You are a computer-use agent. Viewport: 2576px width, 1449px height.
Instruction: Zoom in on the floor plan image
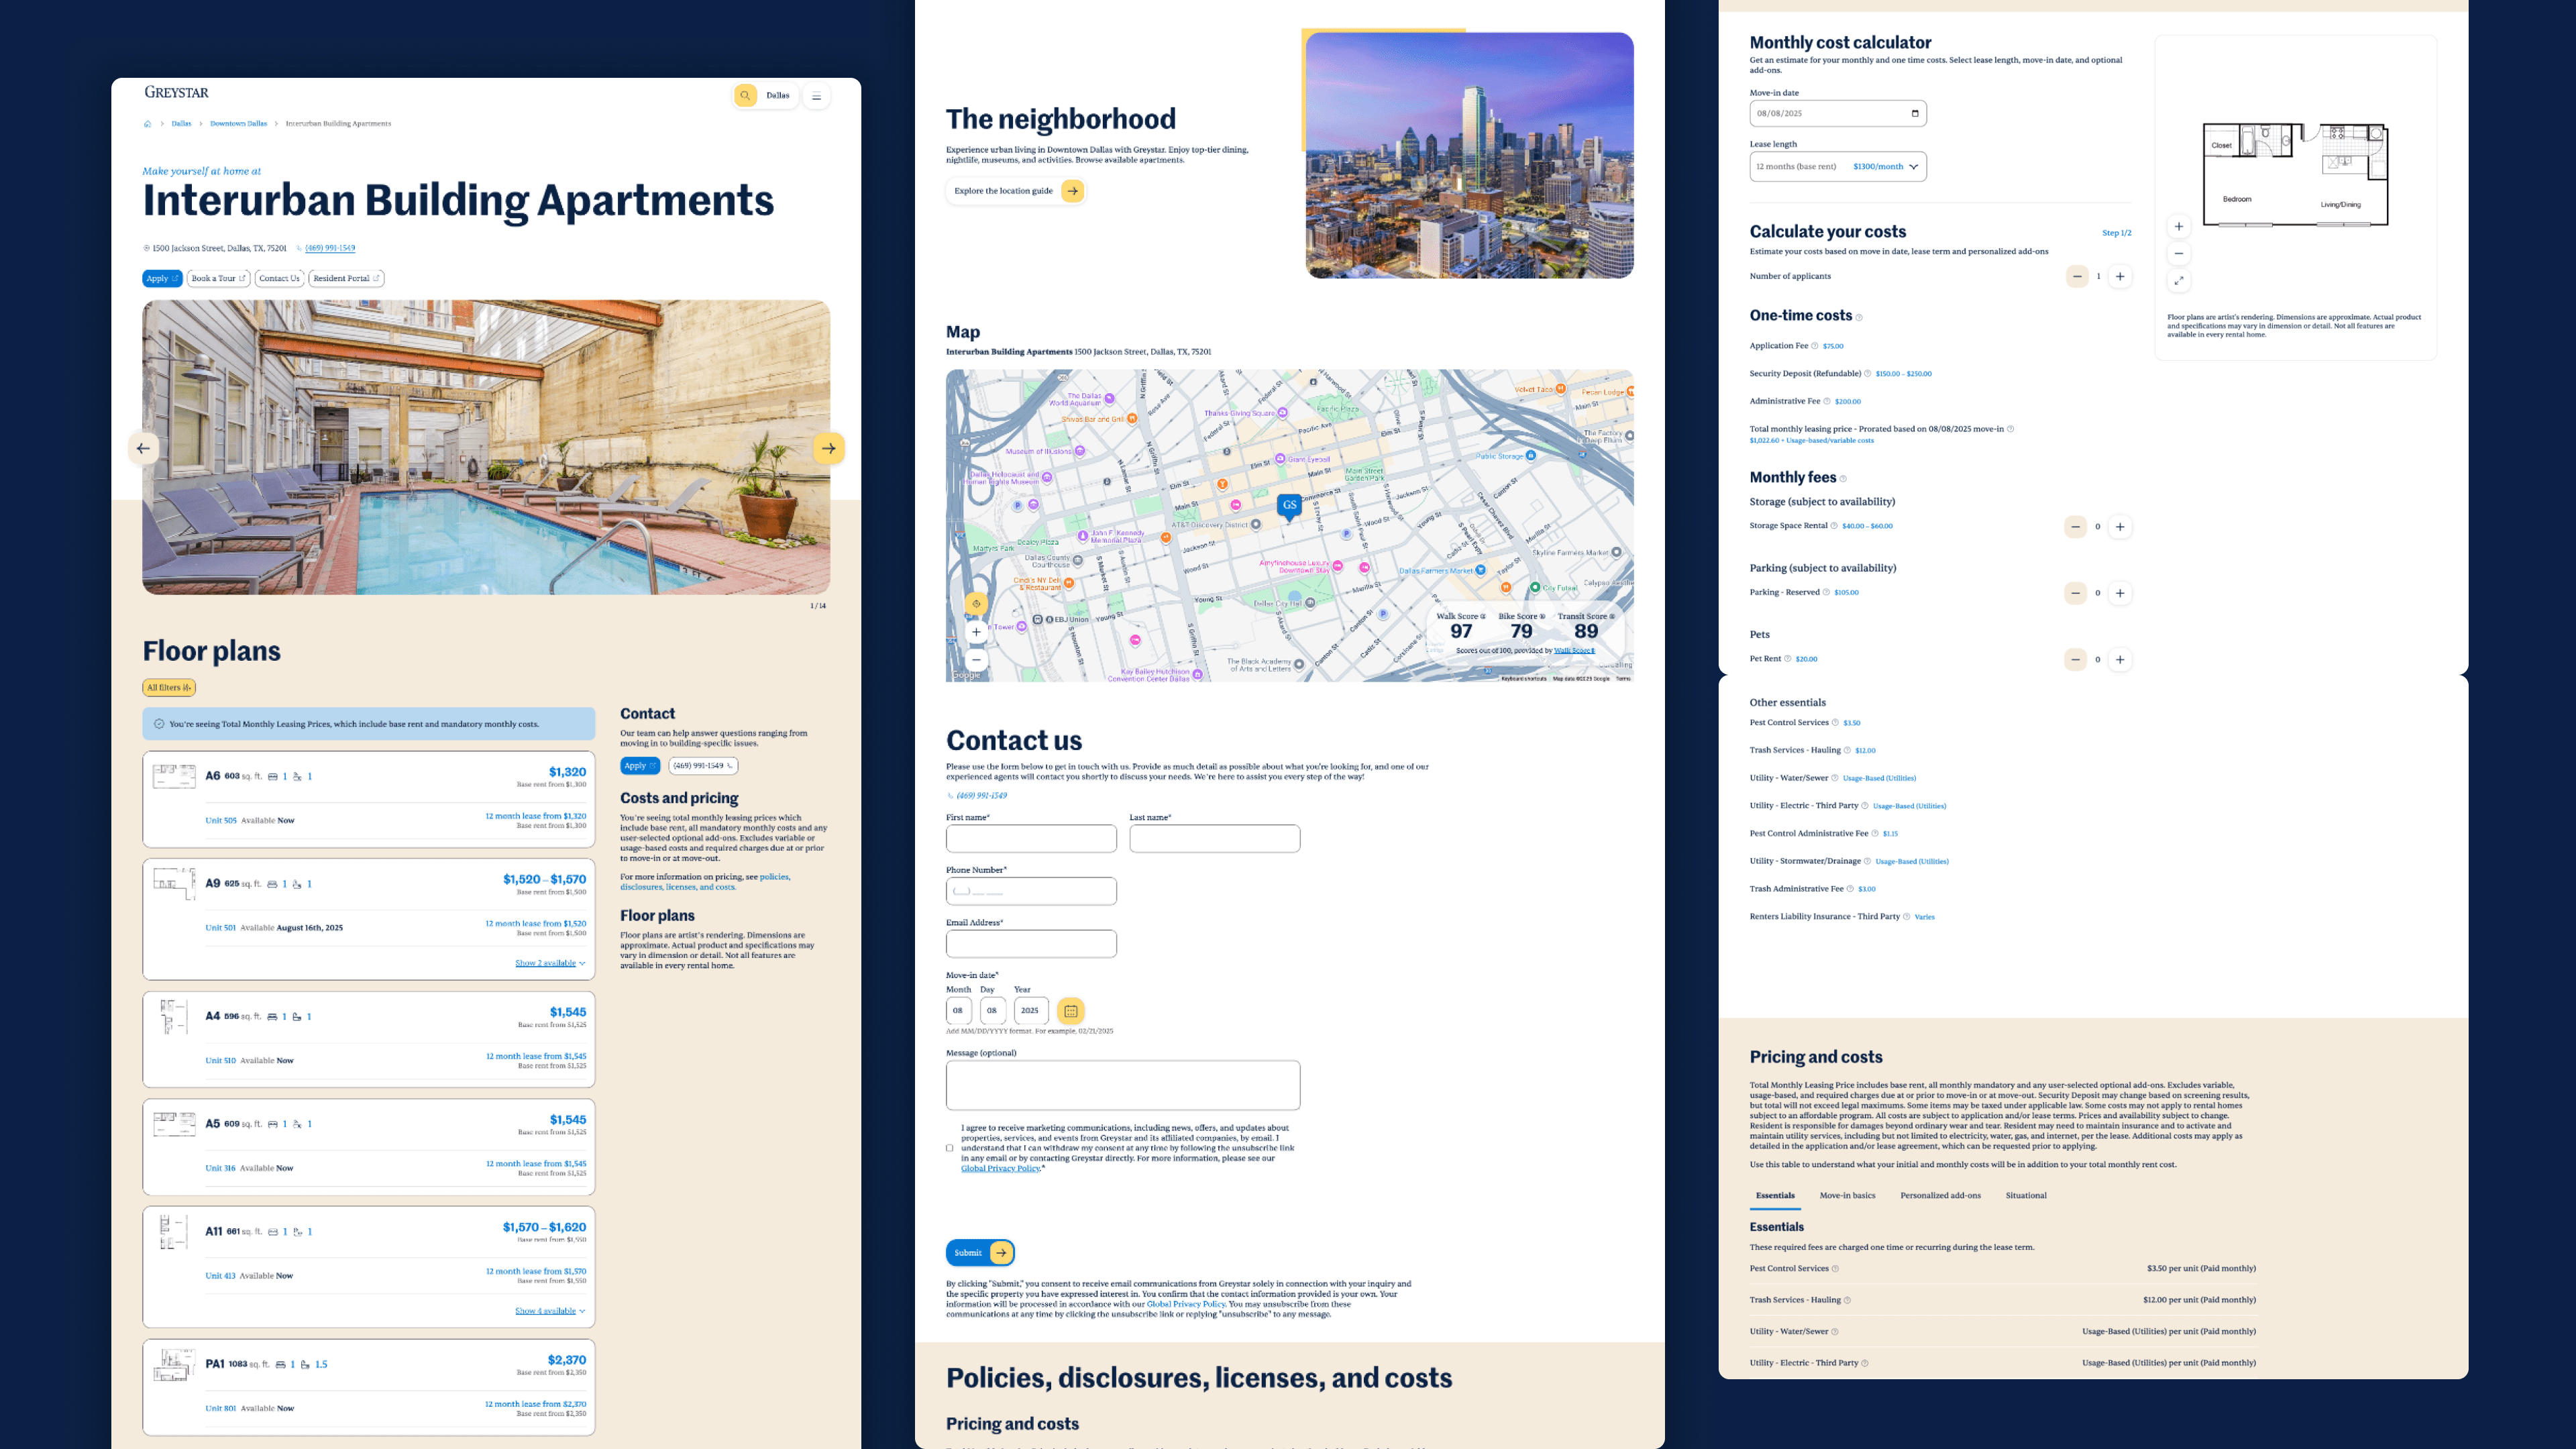(2179, 226)
